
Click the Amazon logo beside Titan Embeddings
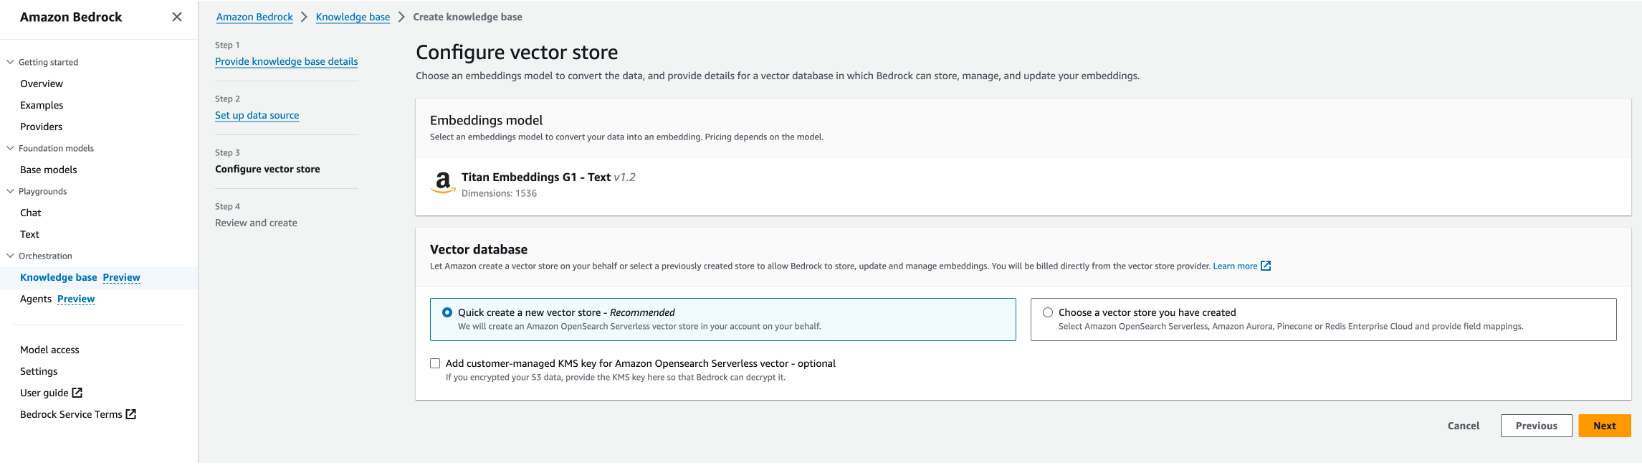442,183
